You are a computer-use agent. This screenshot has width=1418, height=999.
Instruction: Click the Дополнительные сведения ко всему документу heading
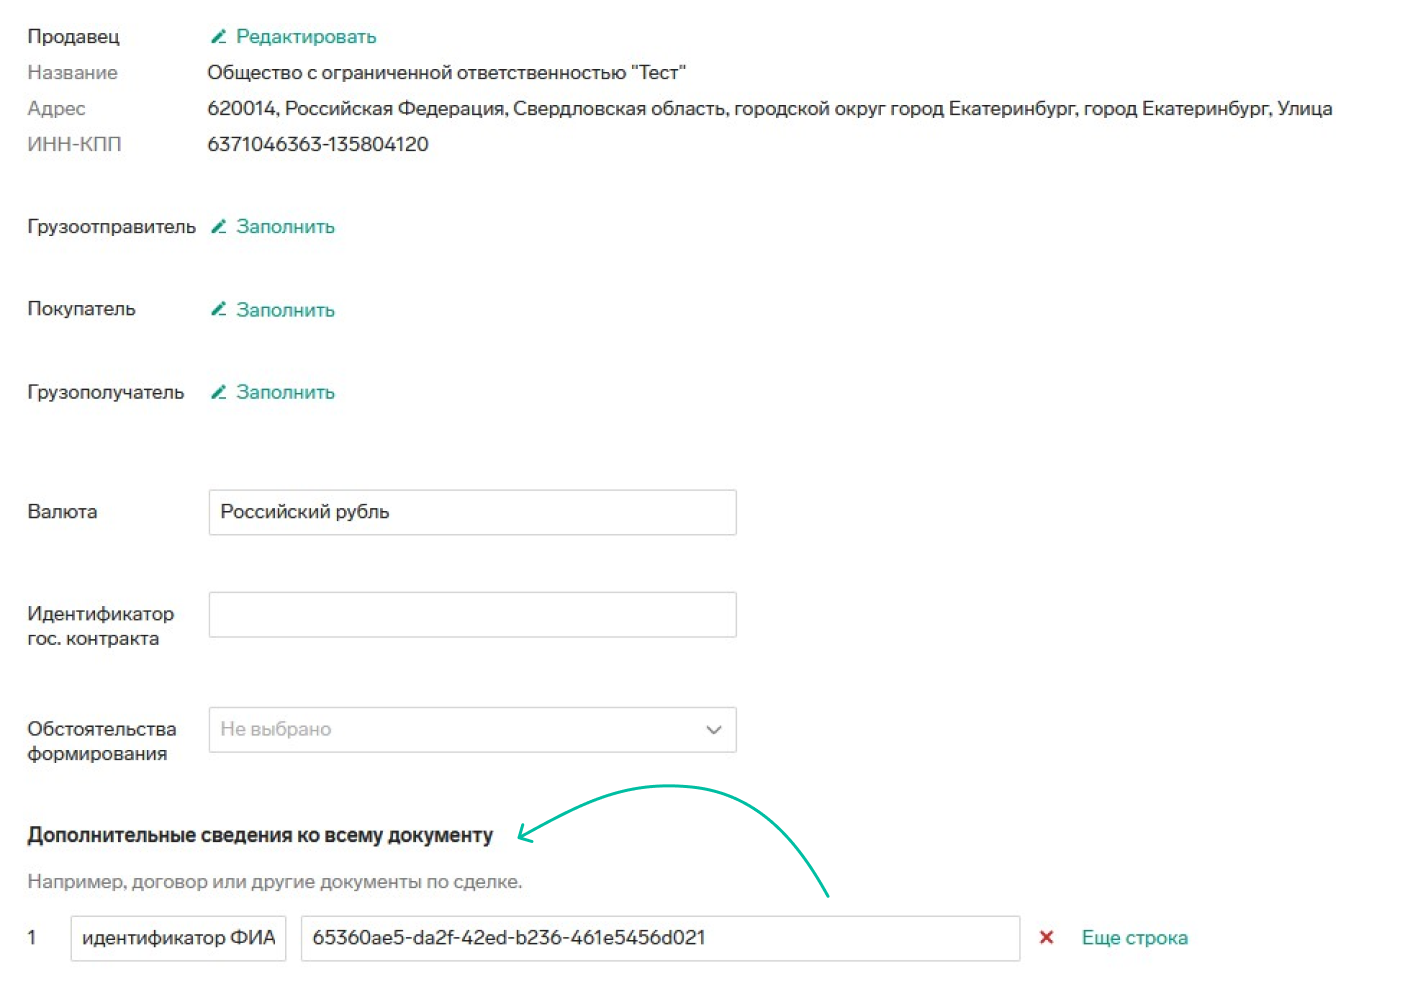coord(260,835)
